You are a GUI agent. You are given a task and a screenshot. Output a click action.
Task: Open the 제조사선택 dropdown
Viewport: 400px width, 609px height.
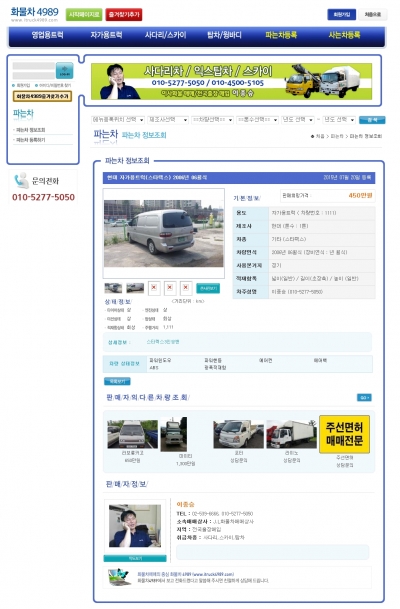[168, 120]
